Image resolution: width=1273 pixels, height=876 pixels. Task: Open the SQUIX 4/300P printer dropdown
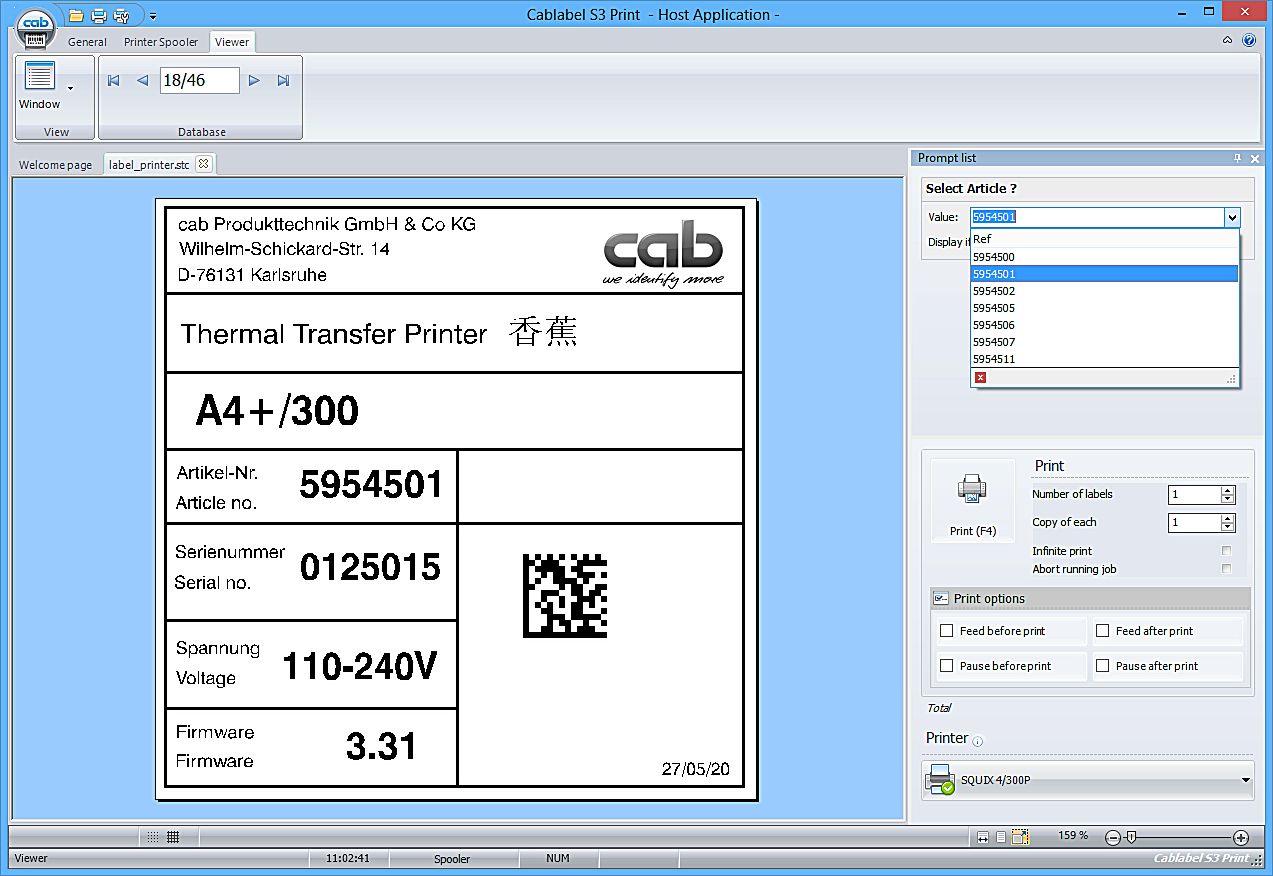1087,780
